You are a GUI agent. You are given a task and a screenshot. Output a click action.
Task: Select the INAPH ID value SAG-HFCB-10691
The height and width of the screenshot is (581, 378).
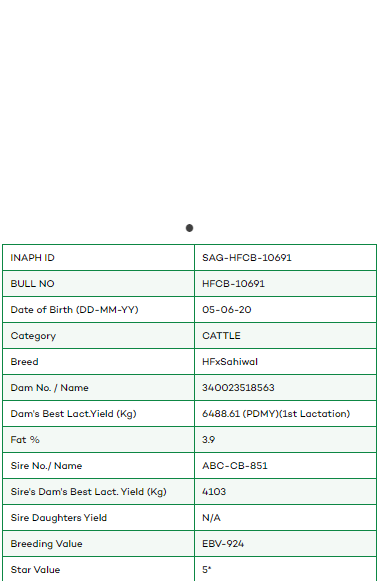(x=247, y=258)
